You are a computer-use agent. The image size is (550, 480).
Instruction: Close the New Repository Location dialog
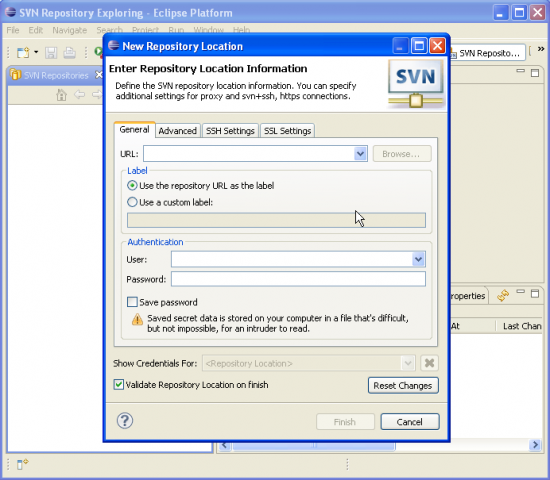pyautogui.click(x=437, y=46)
